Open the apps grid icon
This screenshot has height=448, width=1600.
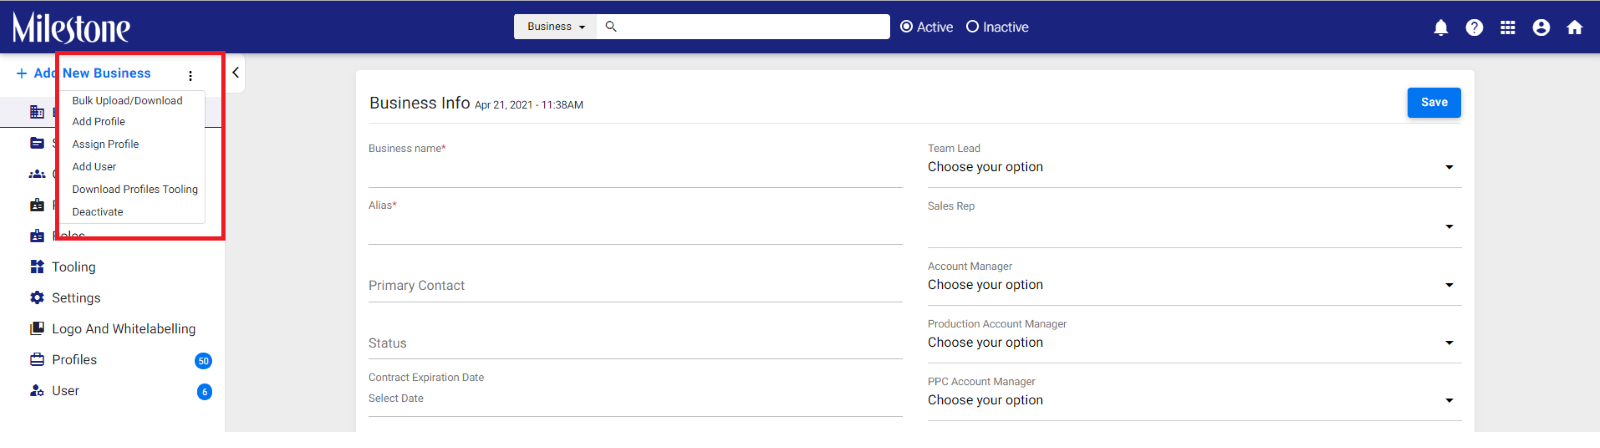1508,28
